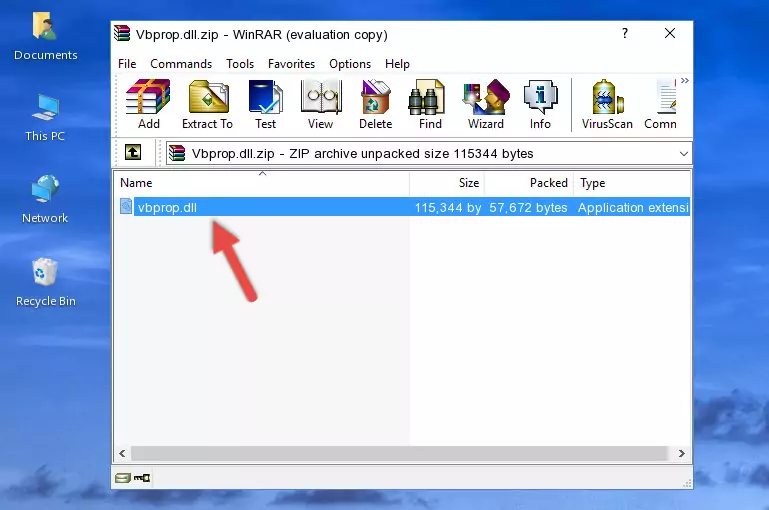Show archive Info
This screenshot has height=510, width=769.
click(x=540, y=104)
